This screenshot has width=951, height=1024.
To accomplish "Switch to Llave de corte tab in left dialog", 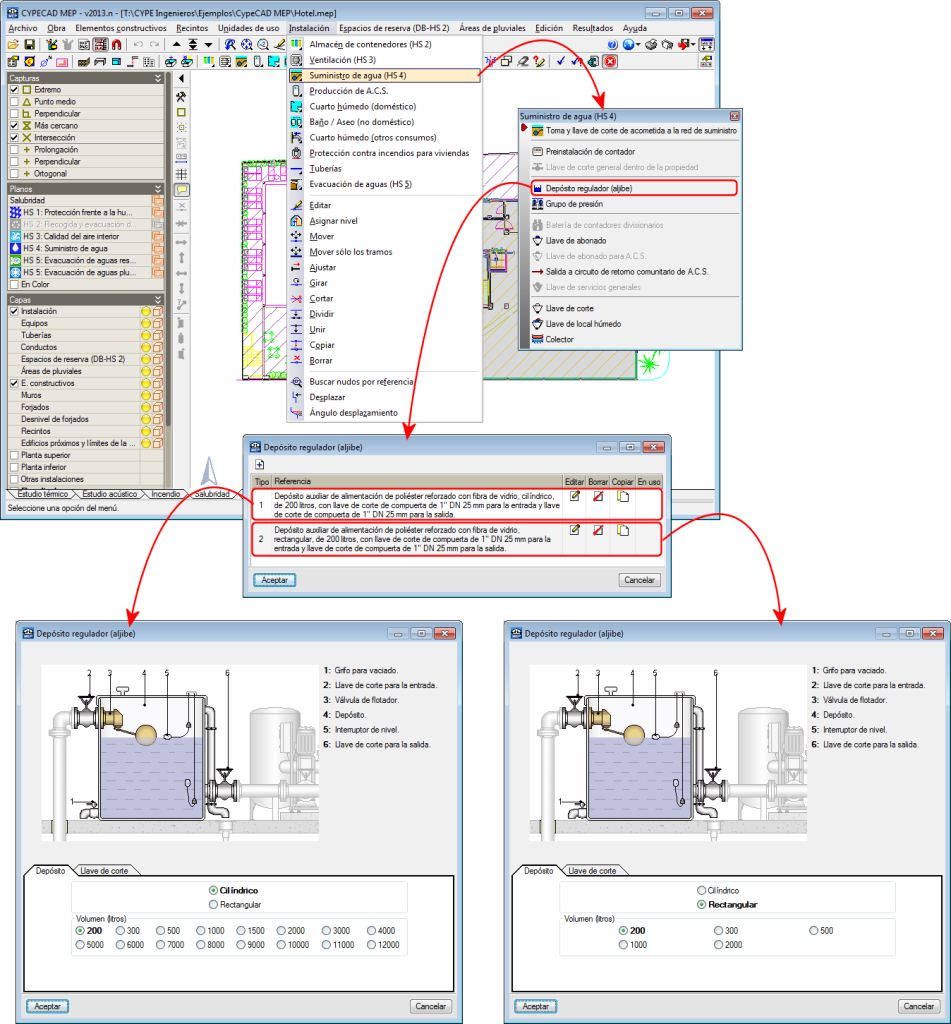I will click(104, 871).
